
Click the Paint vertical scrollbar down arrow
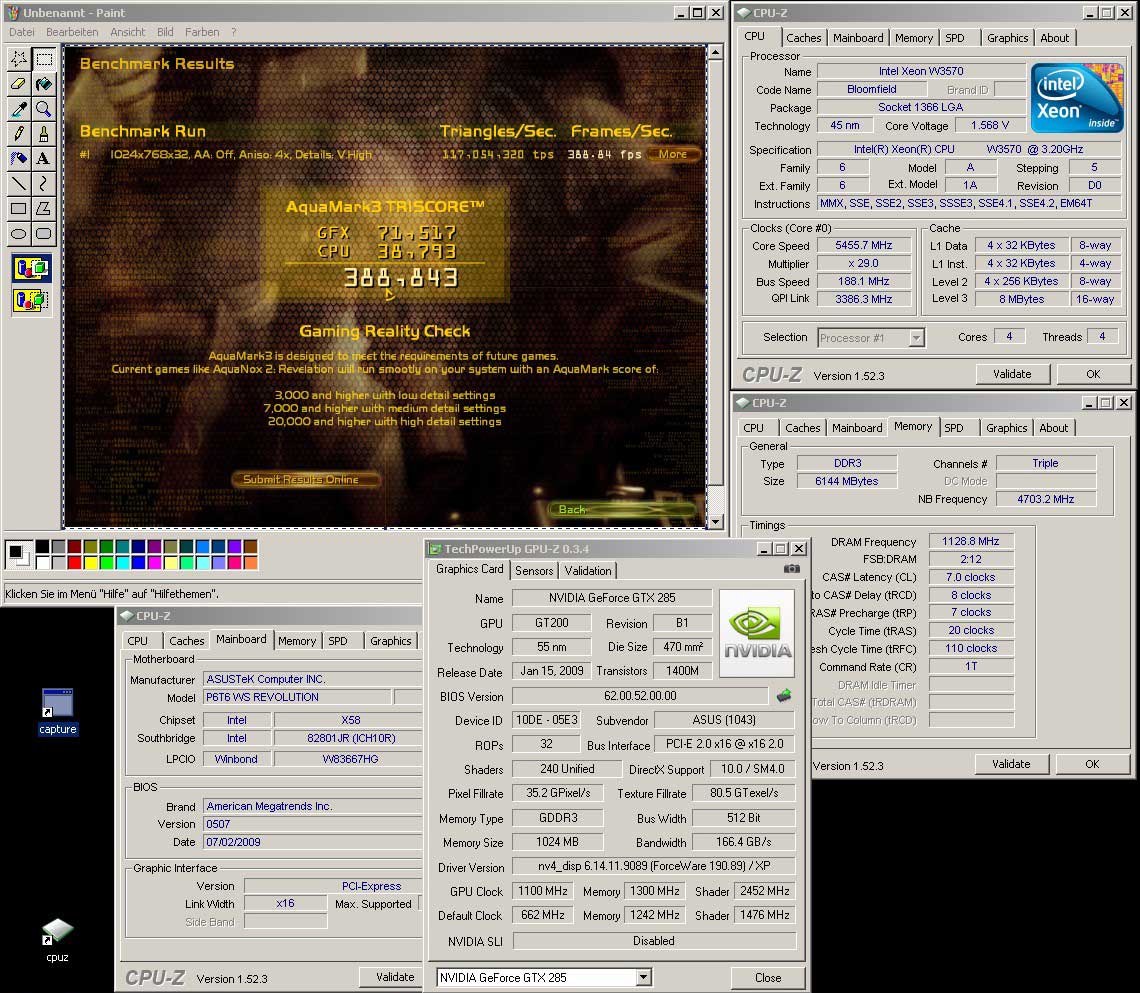(x=715, y=522)
